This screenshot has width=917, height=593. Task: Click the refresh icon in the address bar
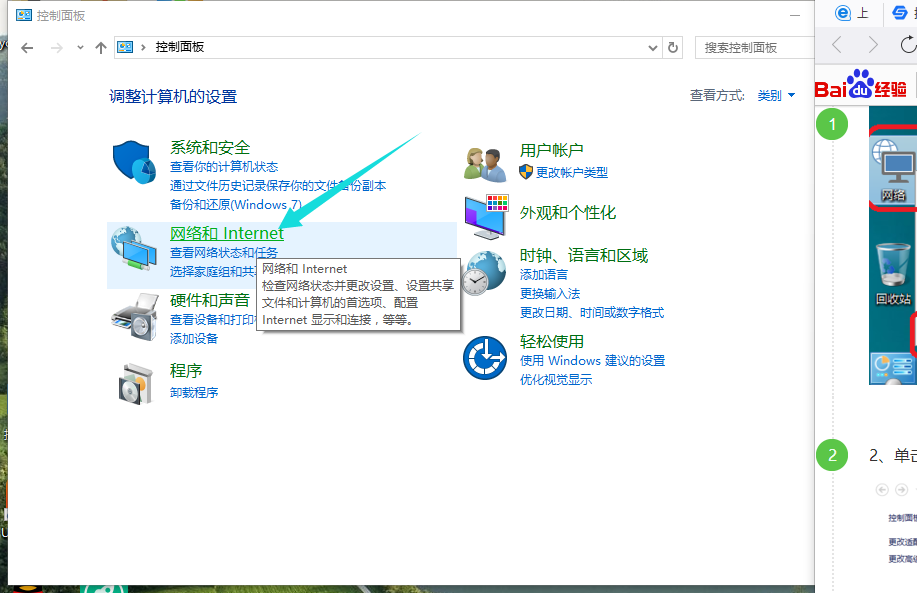673,47
